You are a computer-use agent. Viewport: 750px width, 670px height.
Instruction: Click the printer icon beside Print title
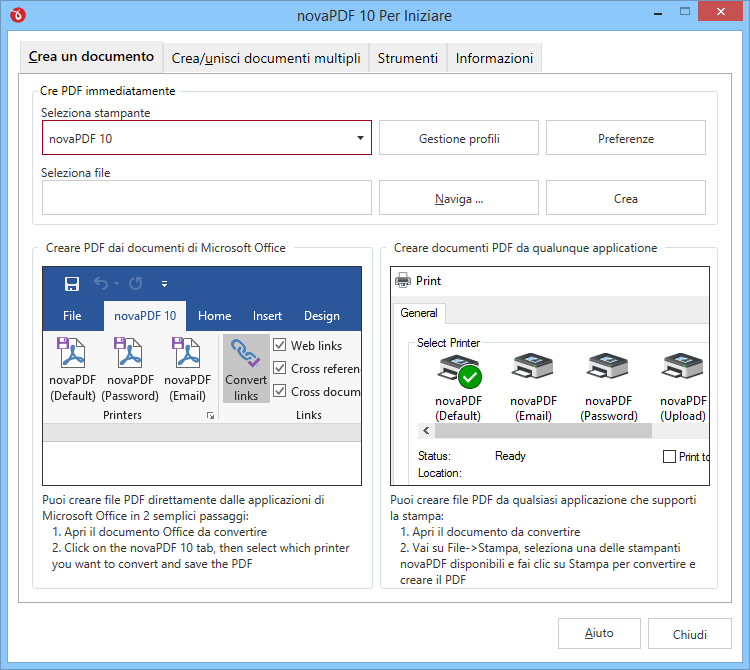click(403, 280)
